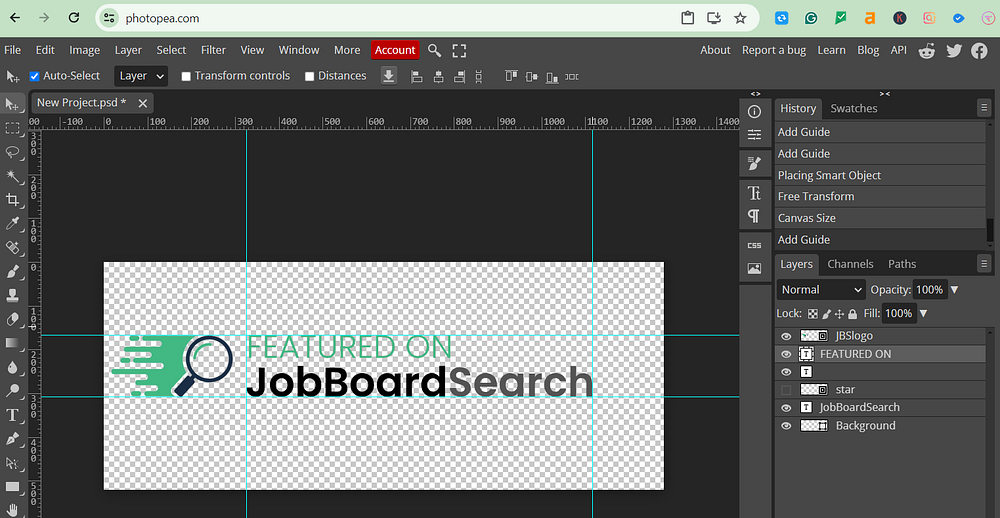Select the Brush tool

[13, 272]
